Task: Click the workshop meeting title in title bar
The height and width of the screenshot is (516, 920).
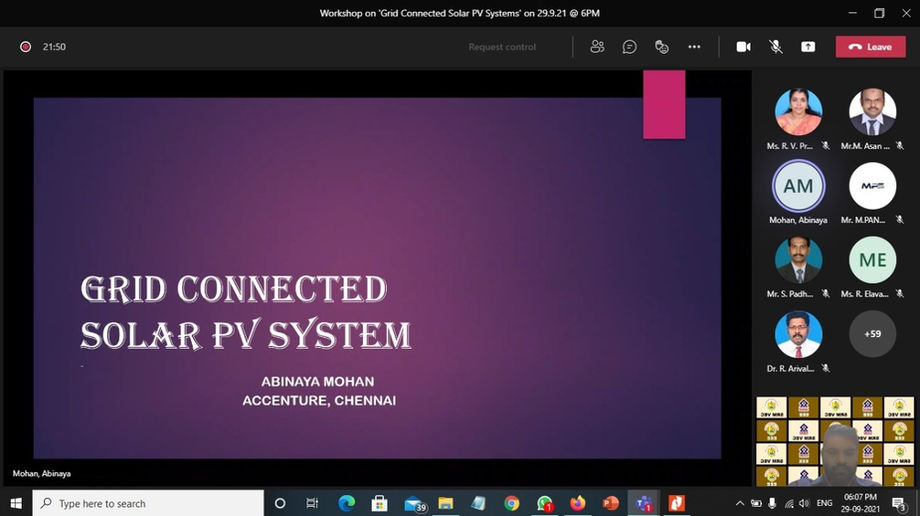Action: click(x=459, y=13)
